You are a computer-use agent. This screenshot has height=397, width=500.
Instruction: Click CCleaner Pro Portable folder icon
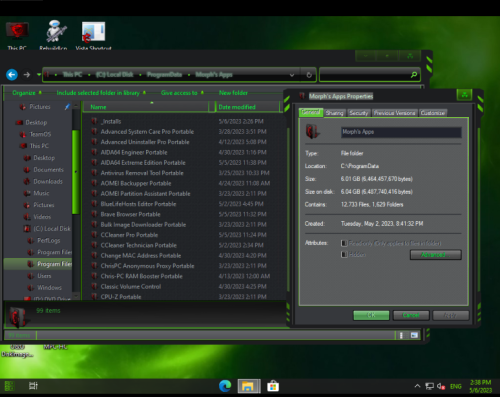[95, 235]
